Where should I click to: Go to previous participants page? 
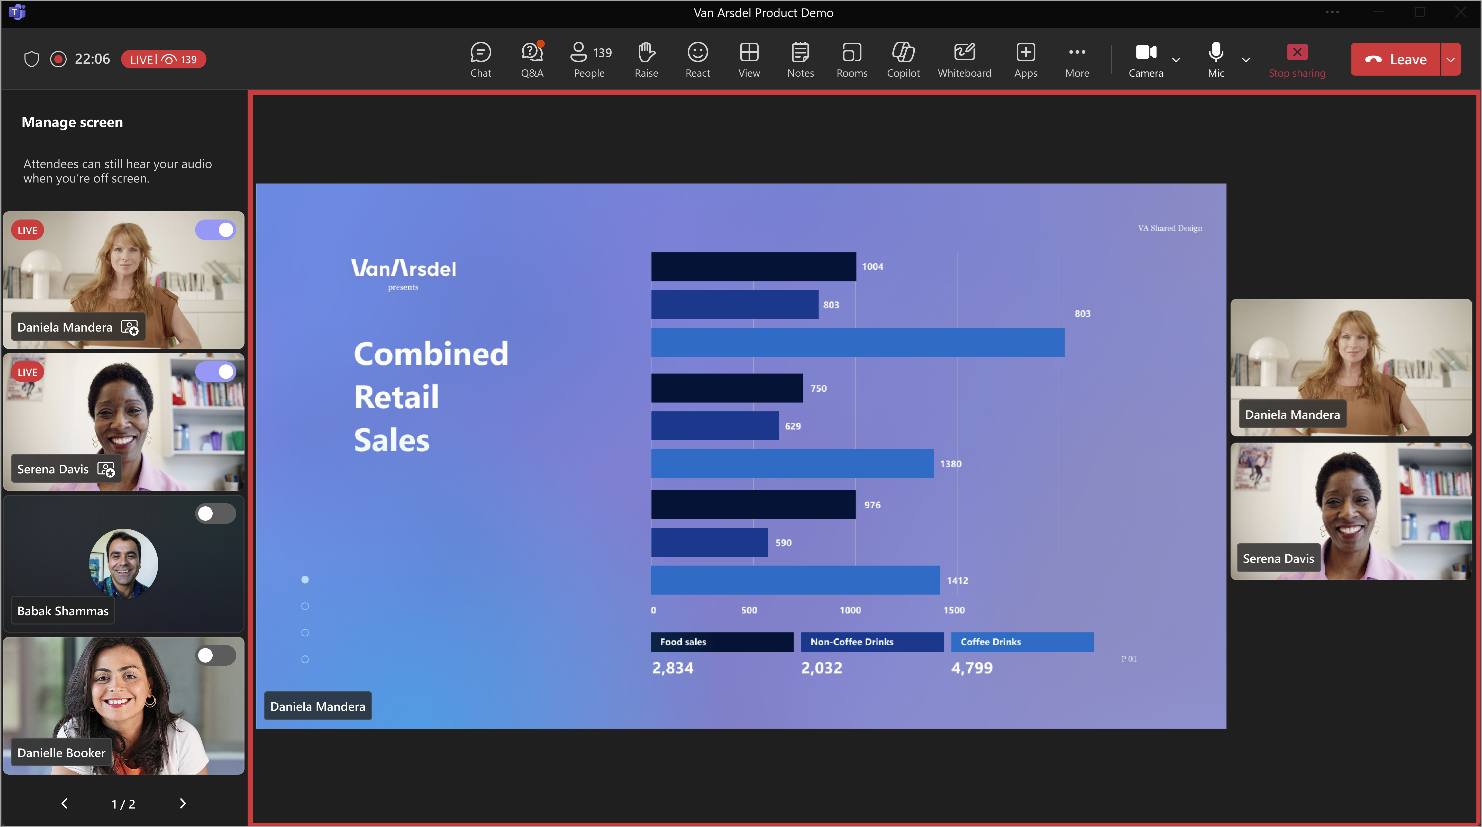pyautogui.click(x=65, y=803)
